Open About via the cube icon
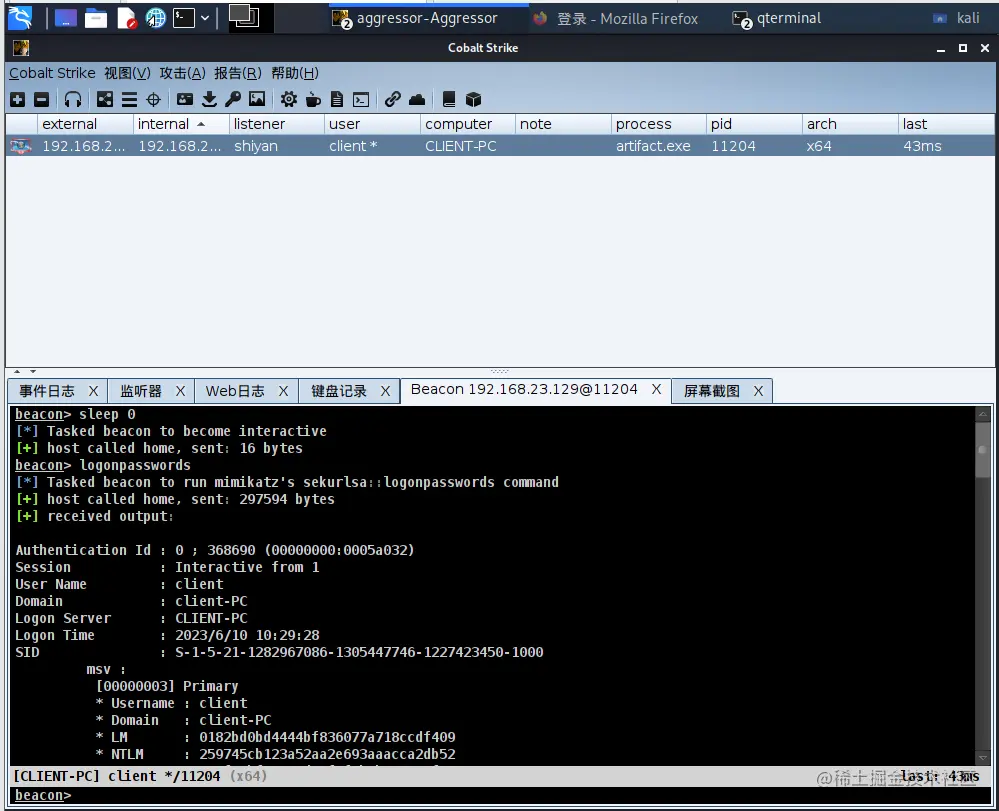The image size is (999, 811). click(x=473, y=99)
